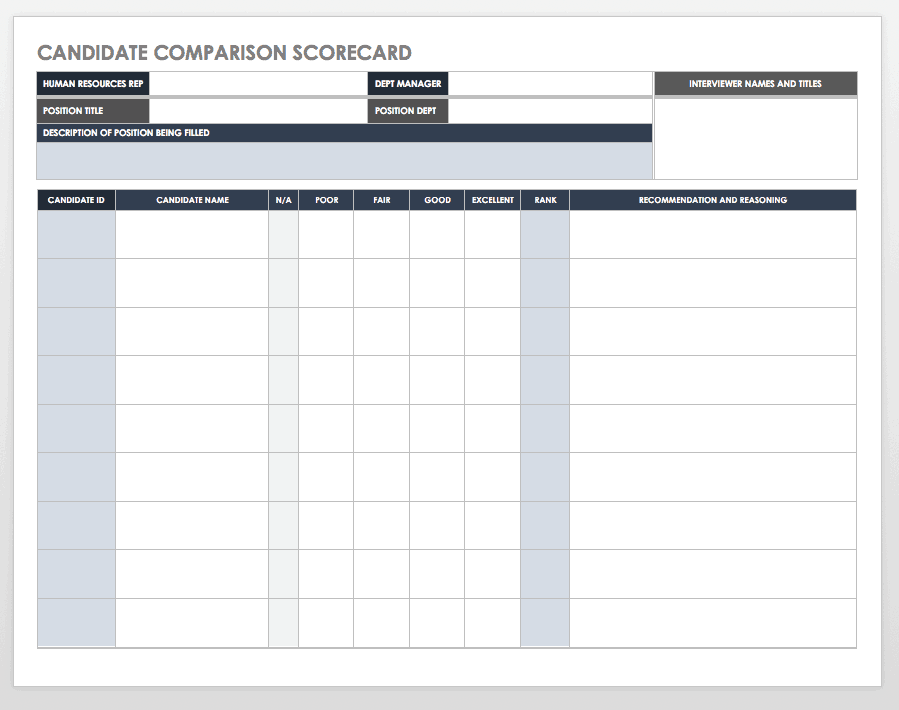899x710 pixels.
Task: Click the Dept Manager input field
Action: click(550, 84)
